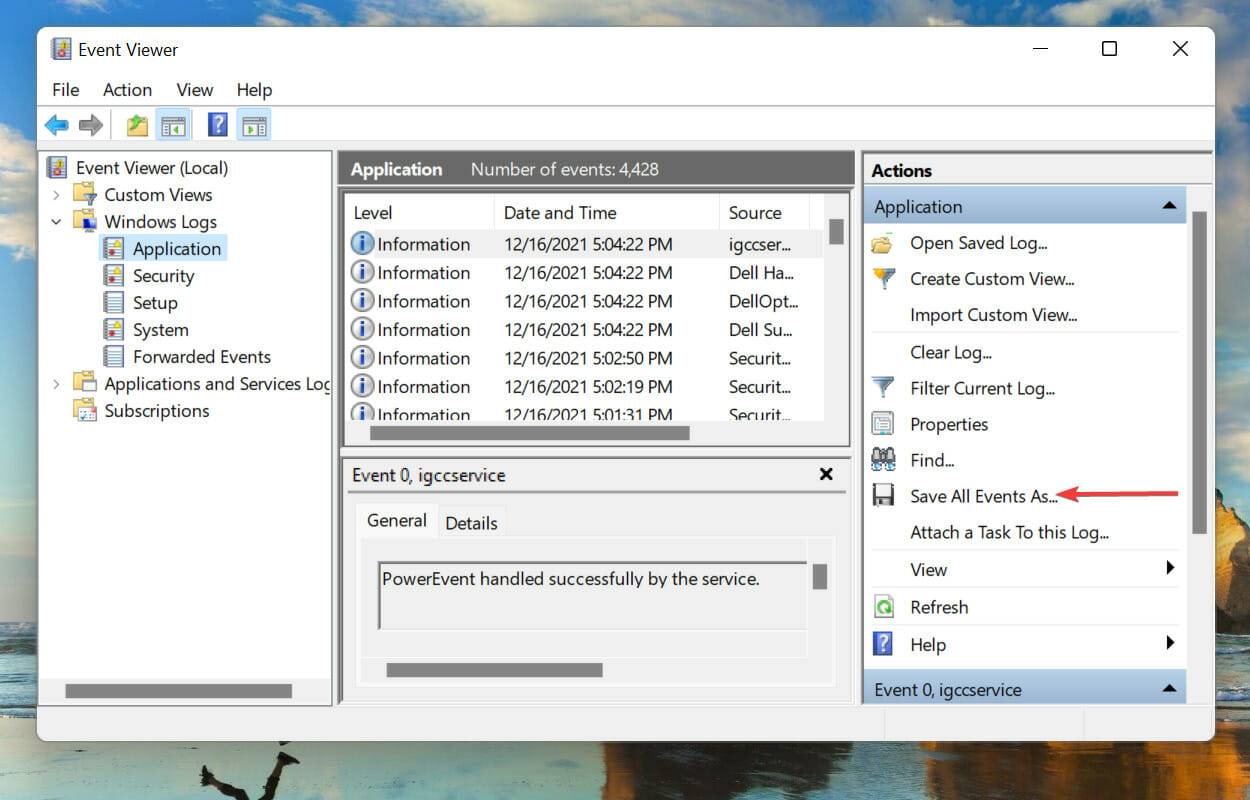Click the Actions pane vertical scrollbar
Image resolution: width=1250 pixels, height=800 pixels.
(1199, 372)
